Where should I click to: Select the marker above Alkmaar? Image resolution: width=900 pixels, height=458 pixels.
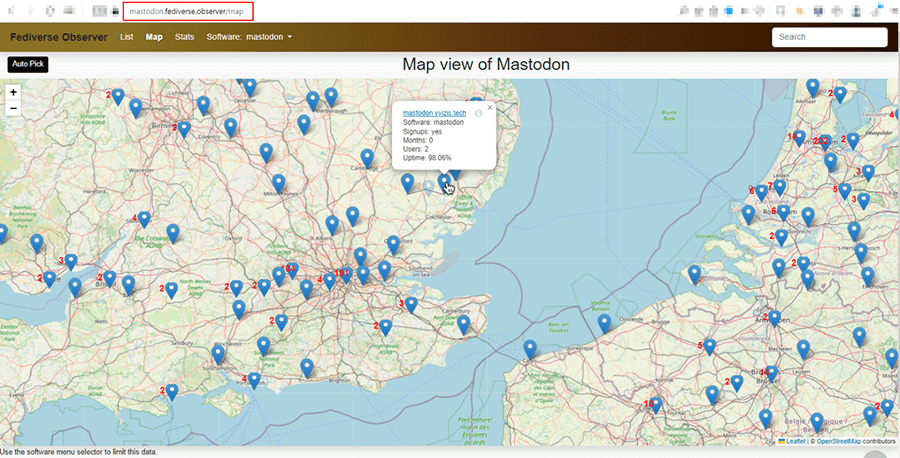pos(812,88)
